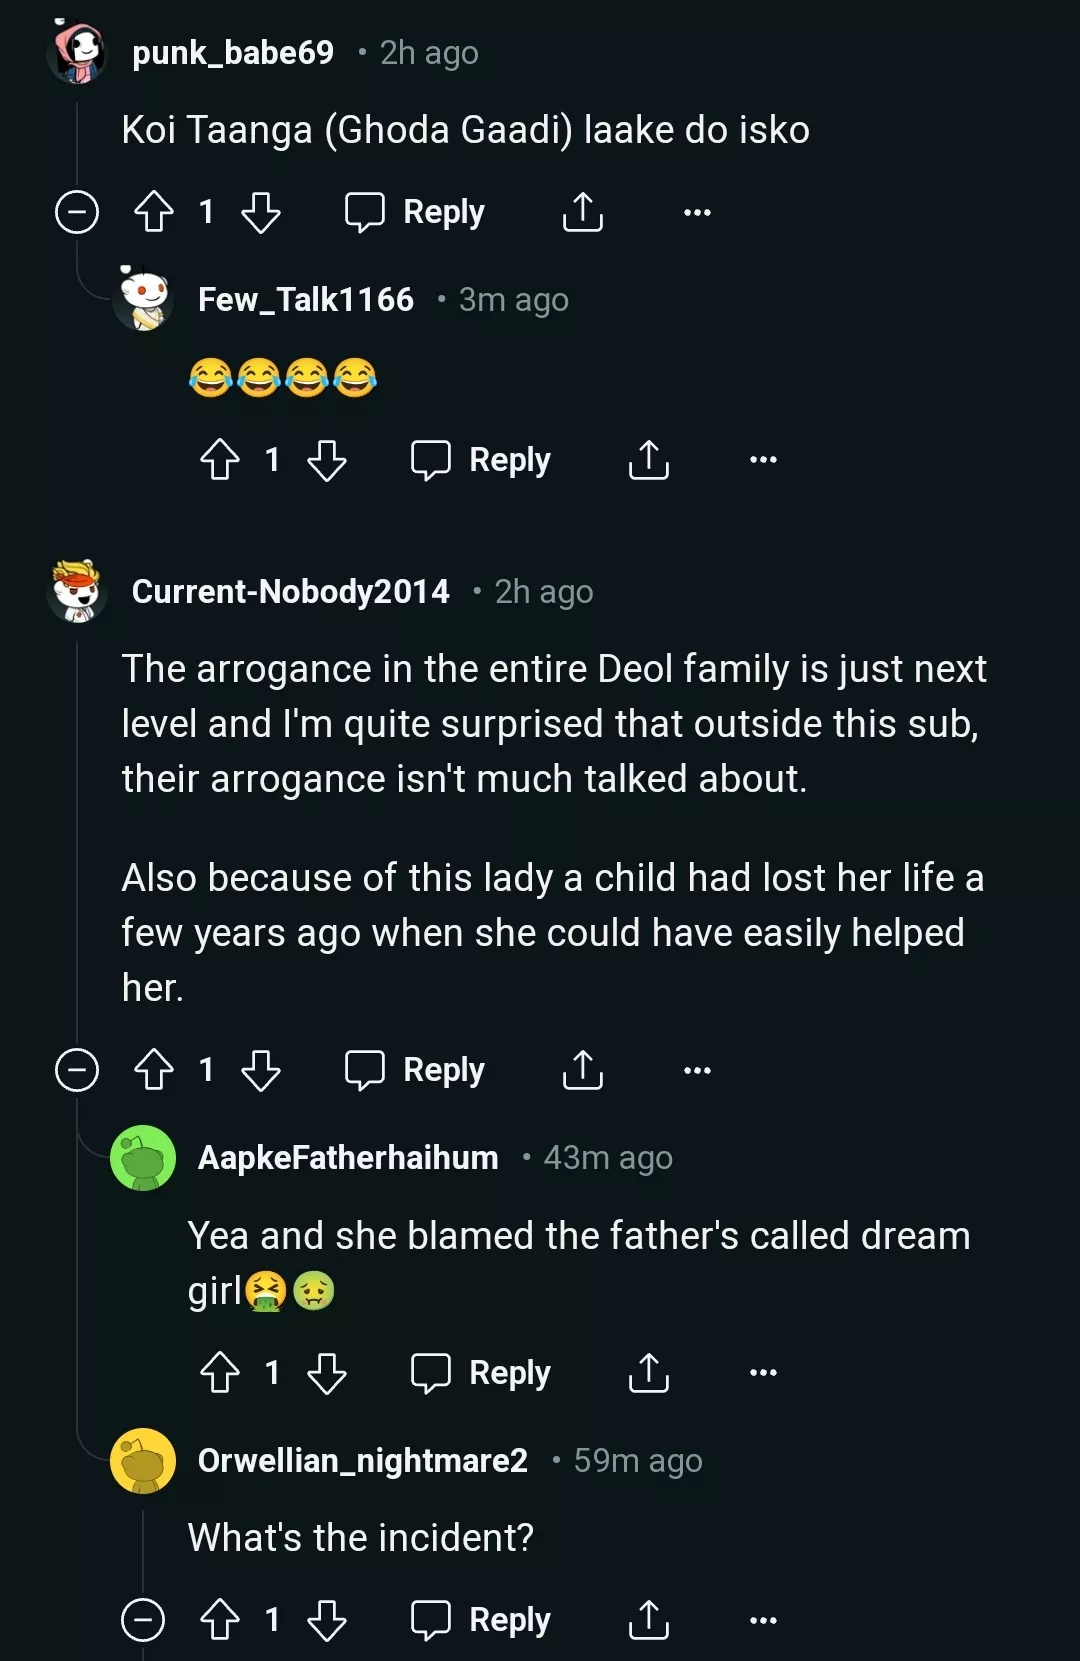
Task: Upvote Orwellian_nightmare2's question
Action: (220, 1620)
